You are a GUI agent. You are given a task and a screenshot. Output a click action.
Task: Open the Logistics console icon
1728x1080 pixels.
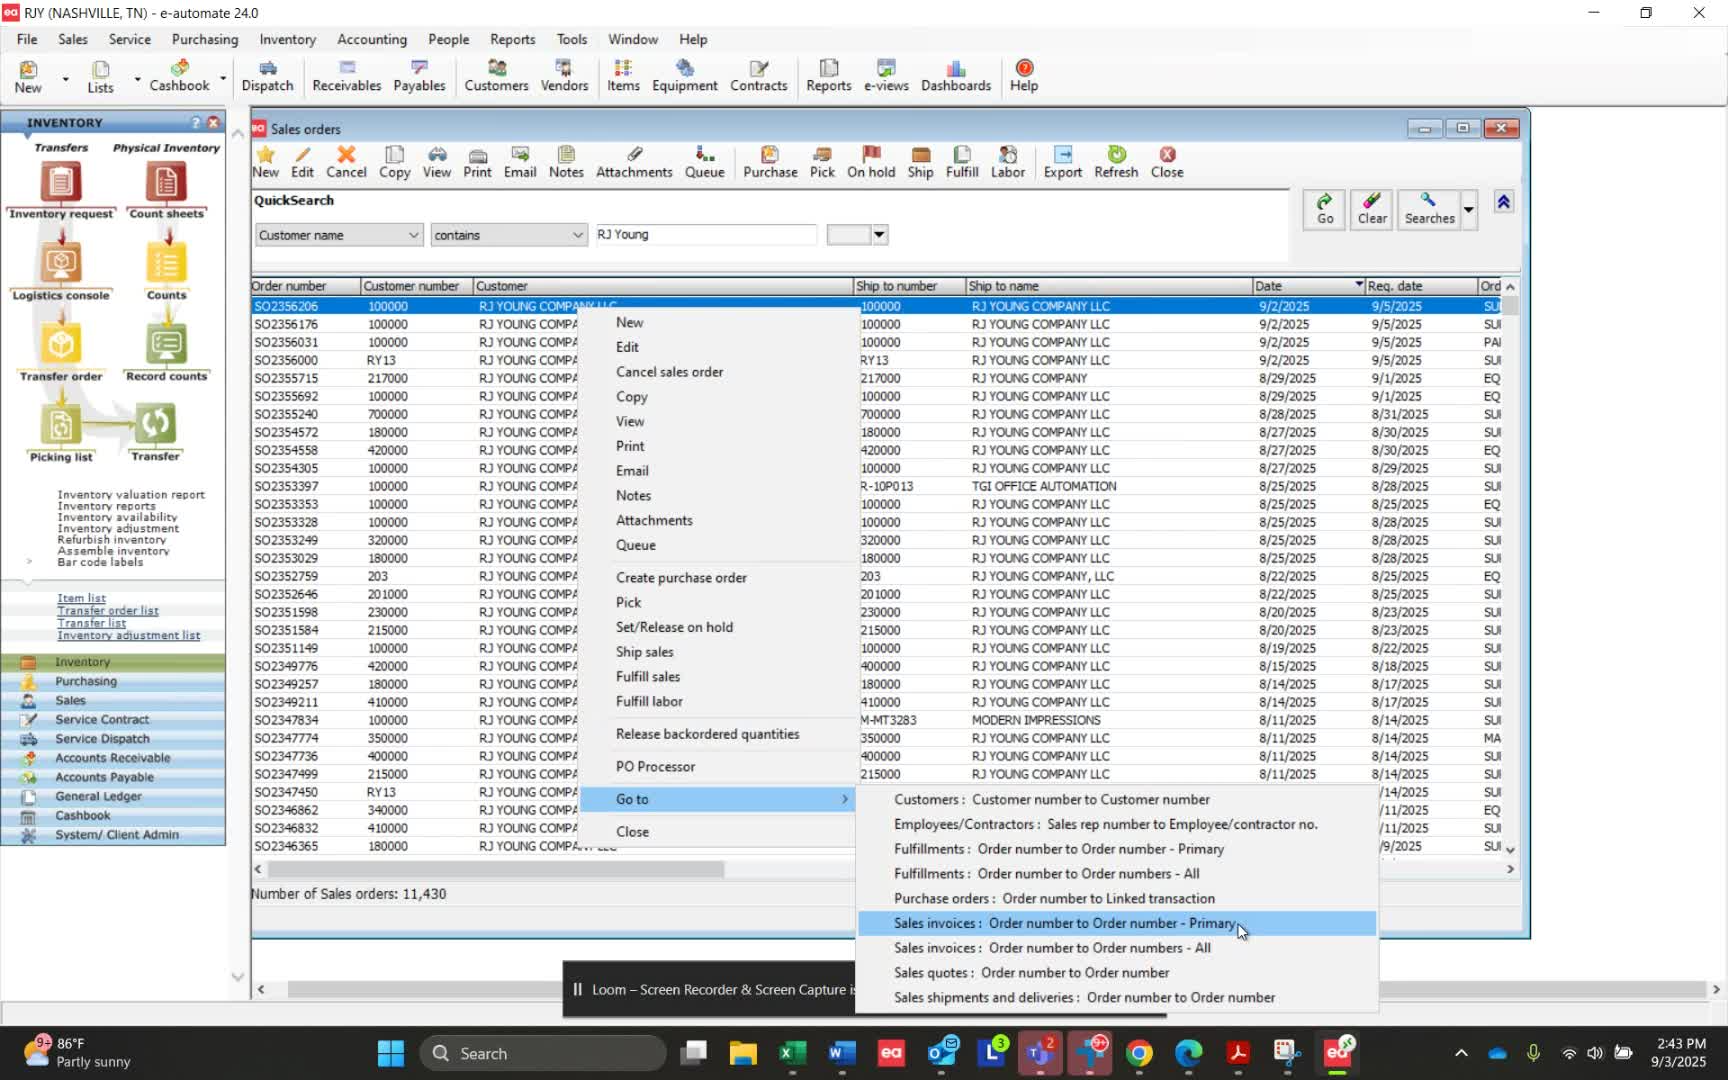tap(61, 272)
